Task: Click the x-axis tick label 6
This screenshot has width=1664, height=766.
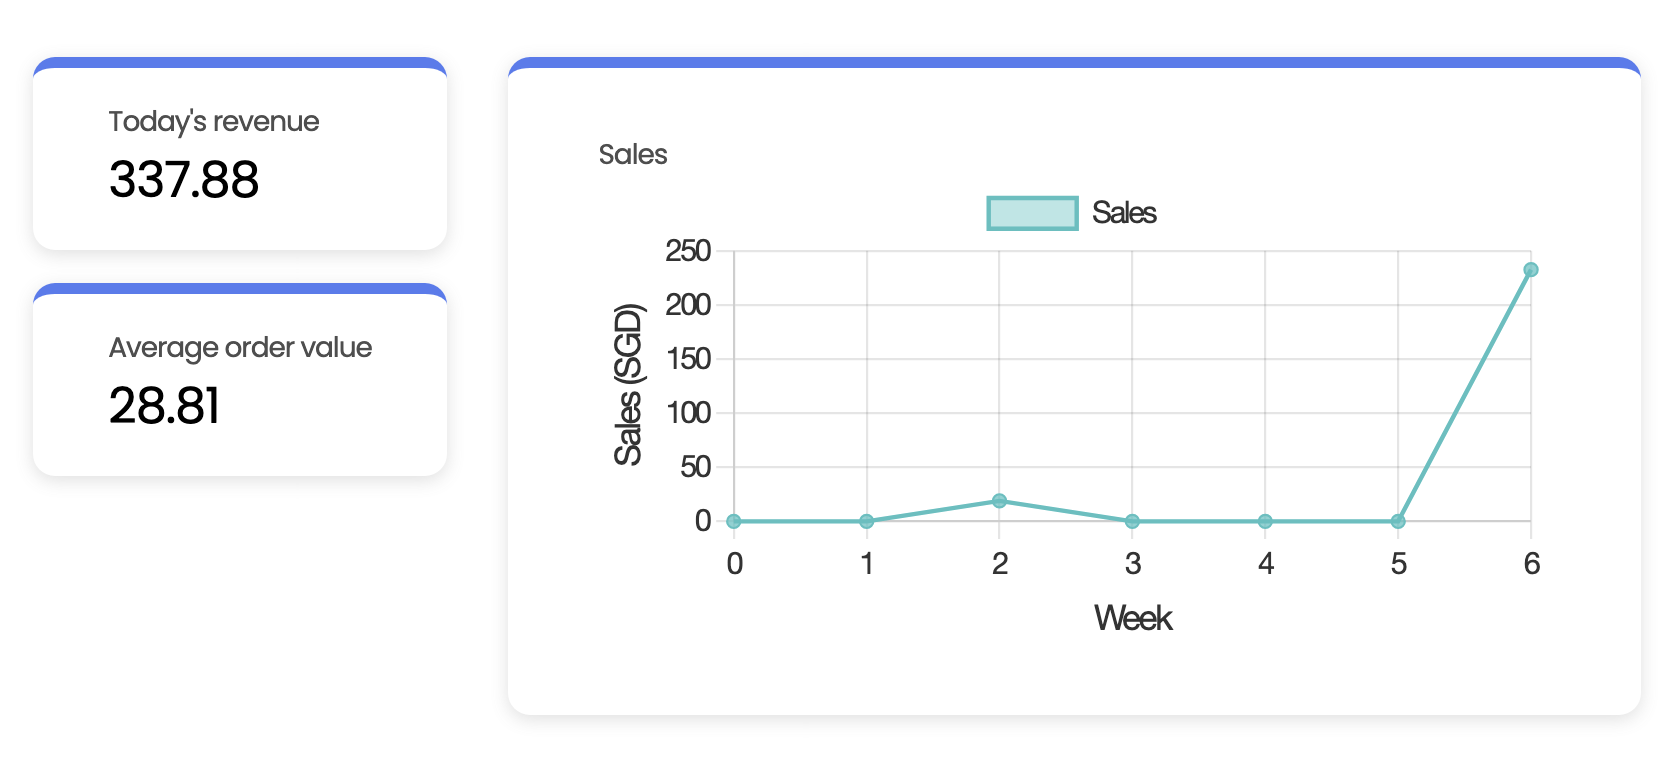Action: (1531, 564)
